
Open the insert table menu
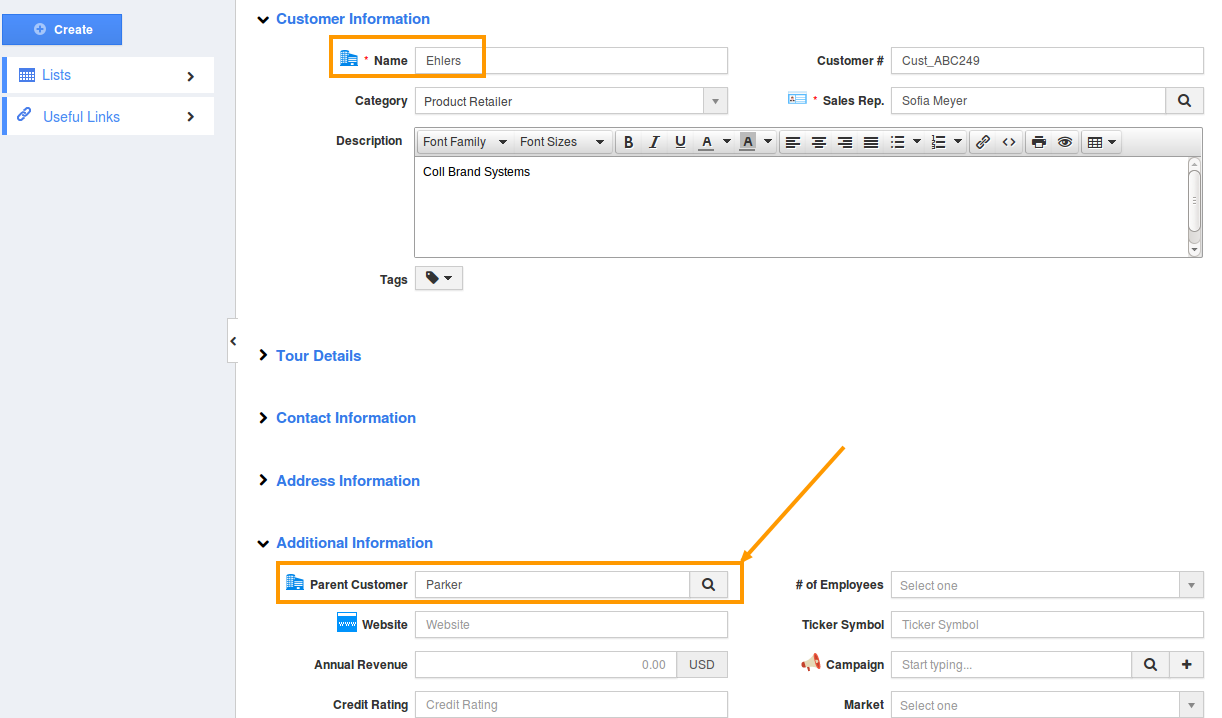[1101, 142]
